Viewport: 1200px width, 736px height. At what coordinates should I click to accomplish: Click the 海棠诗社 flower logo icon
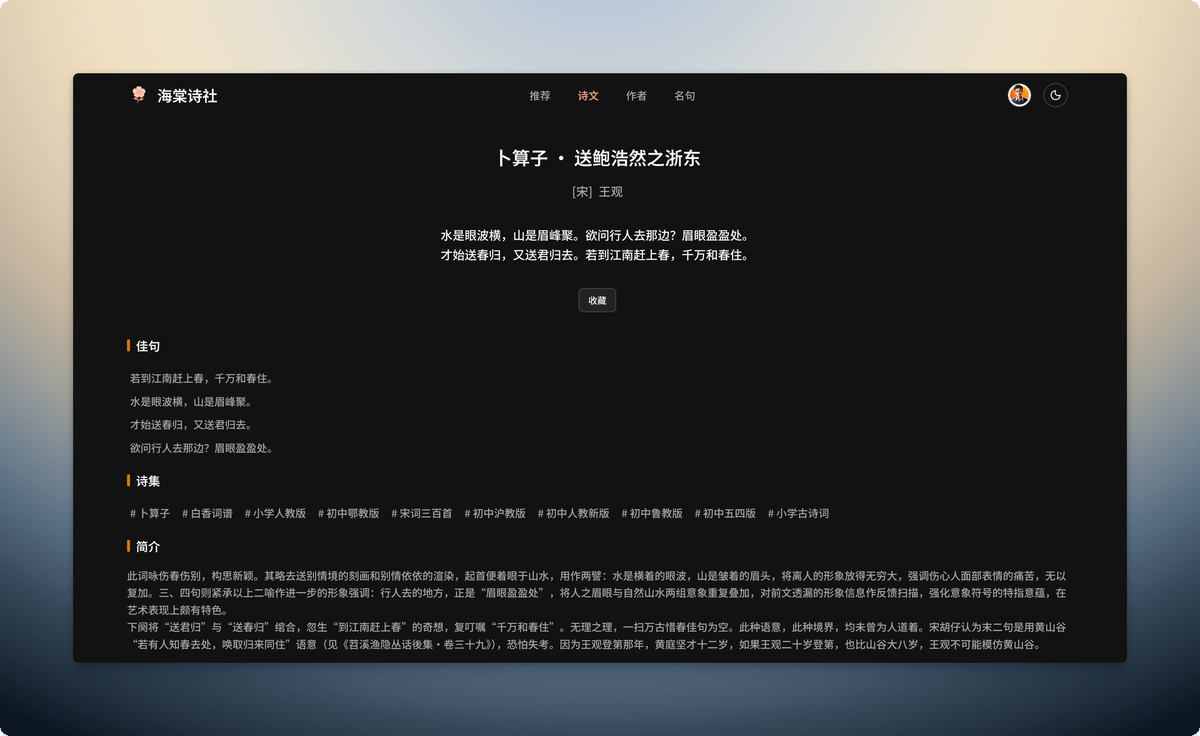[x=138, y=95]
